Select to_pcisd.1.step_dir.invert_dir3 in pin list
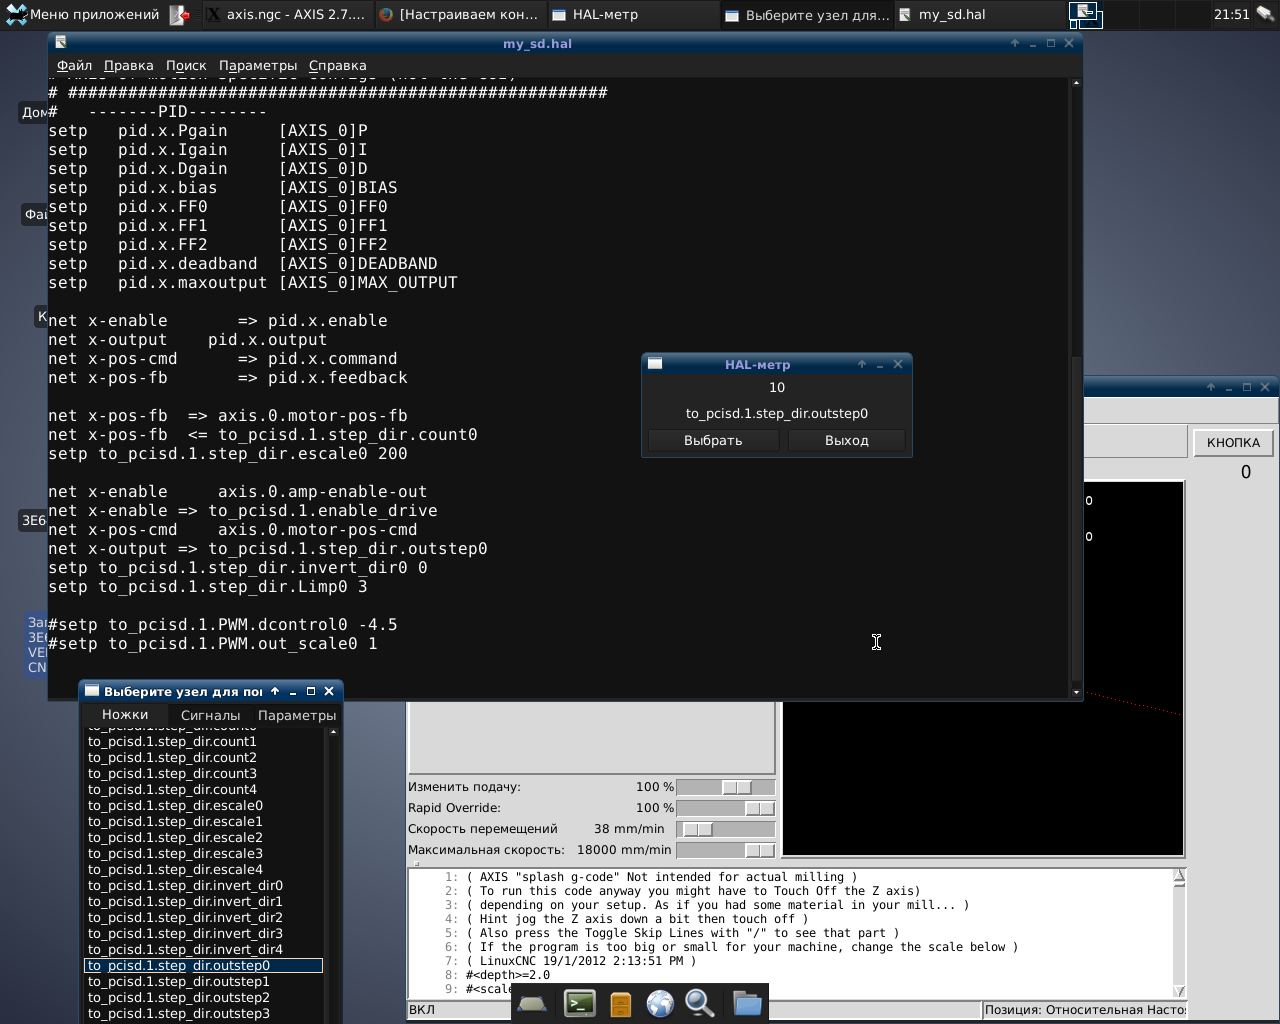The width and height of the screenshot is (1280, 1024). pyautogui.click(x=204, y=933)
